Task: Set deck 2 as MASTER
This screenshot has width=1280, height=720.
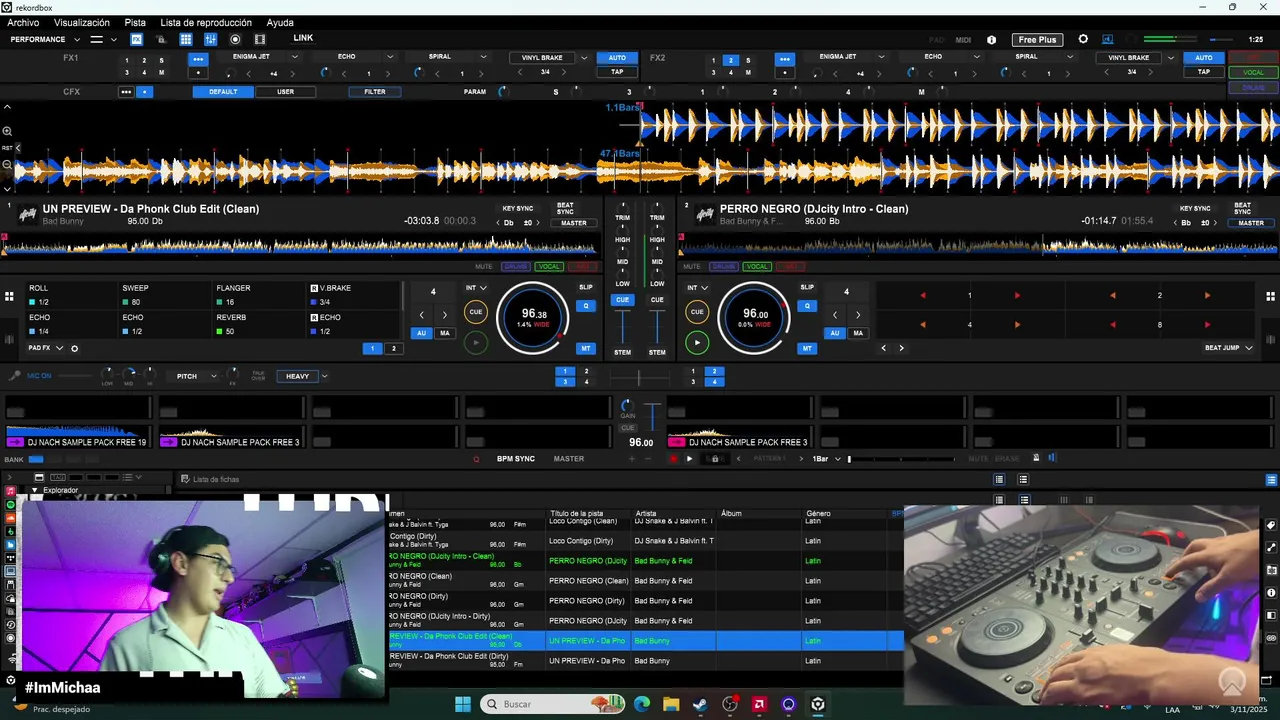Action: (x=1251, y=223)
